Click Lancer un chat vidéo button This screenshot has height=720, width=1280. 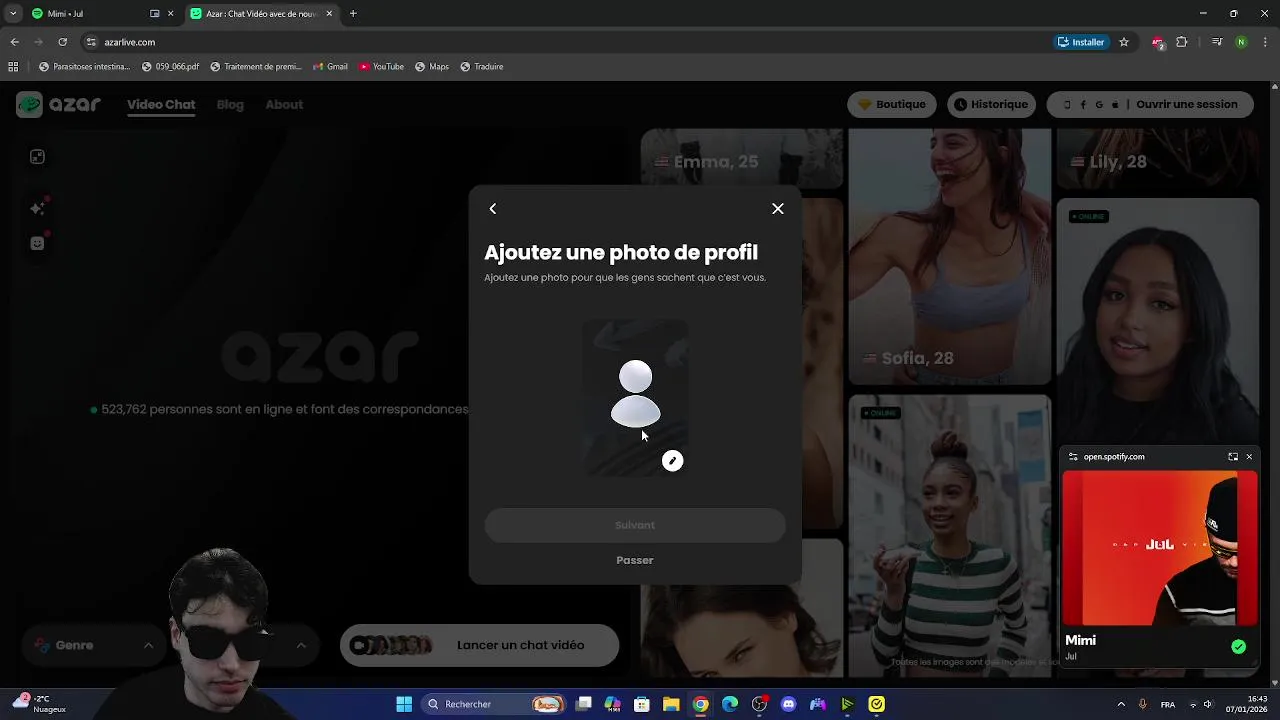pos(480,646)
